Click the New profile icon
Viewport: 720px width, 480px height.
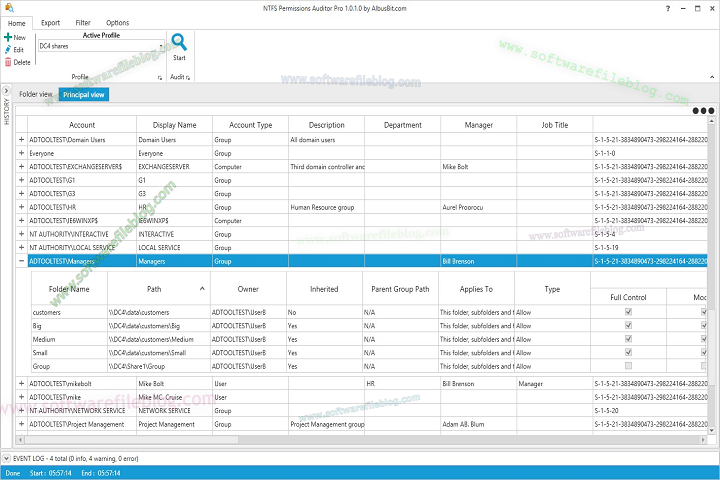point(8,37)
